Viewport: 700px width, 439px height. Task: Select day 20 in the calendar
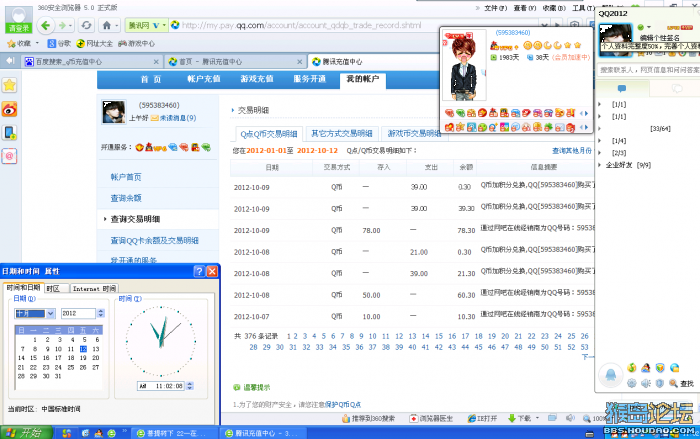click(x=96, y=358)
